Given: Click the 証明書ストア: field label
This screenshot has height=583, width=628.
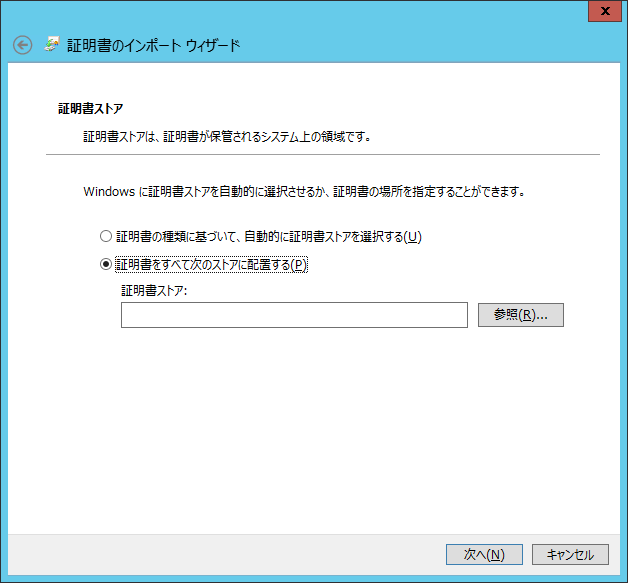Looking at the screenshot, I should tap(154, 290).
